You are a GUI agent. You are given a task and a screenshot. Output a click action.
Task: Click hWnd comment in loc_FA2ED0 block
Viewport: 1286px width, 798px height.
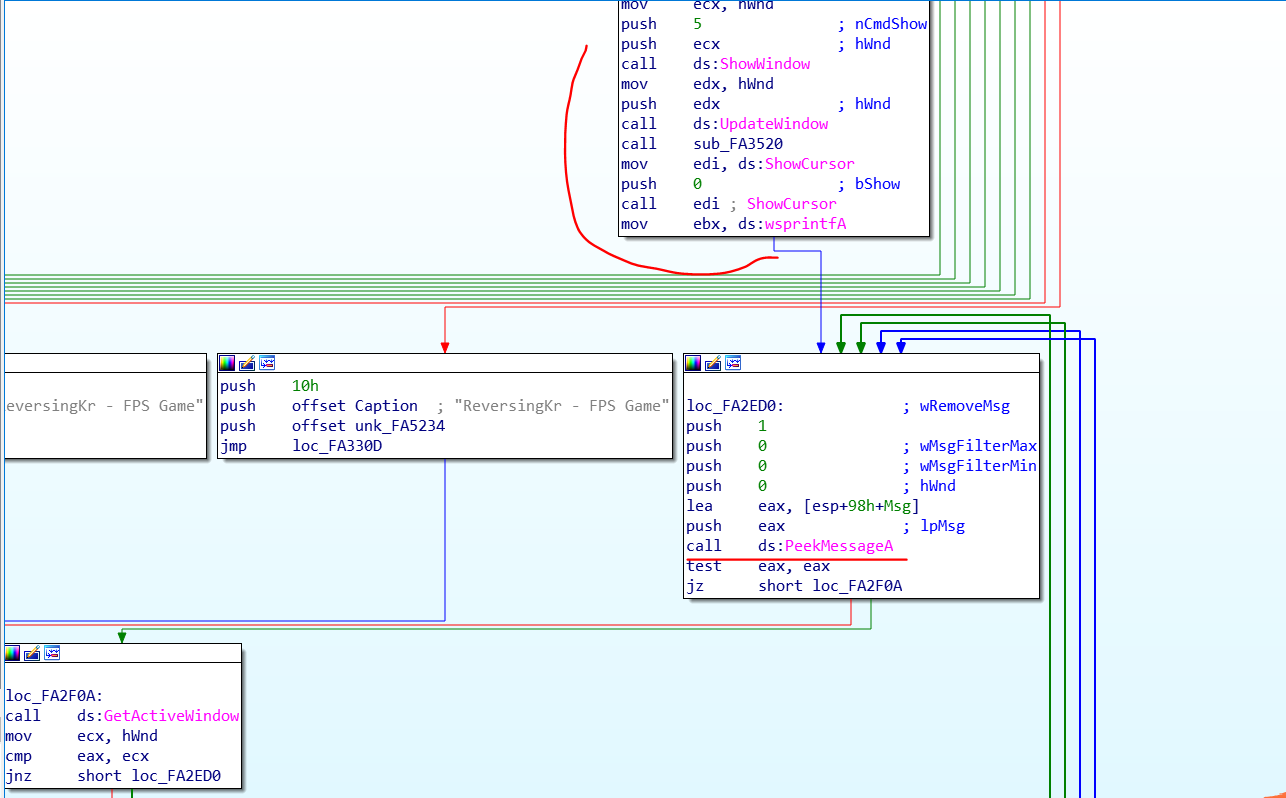pyautogui.click(x=929, y=486)
